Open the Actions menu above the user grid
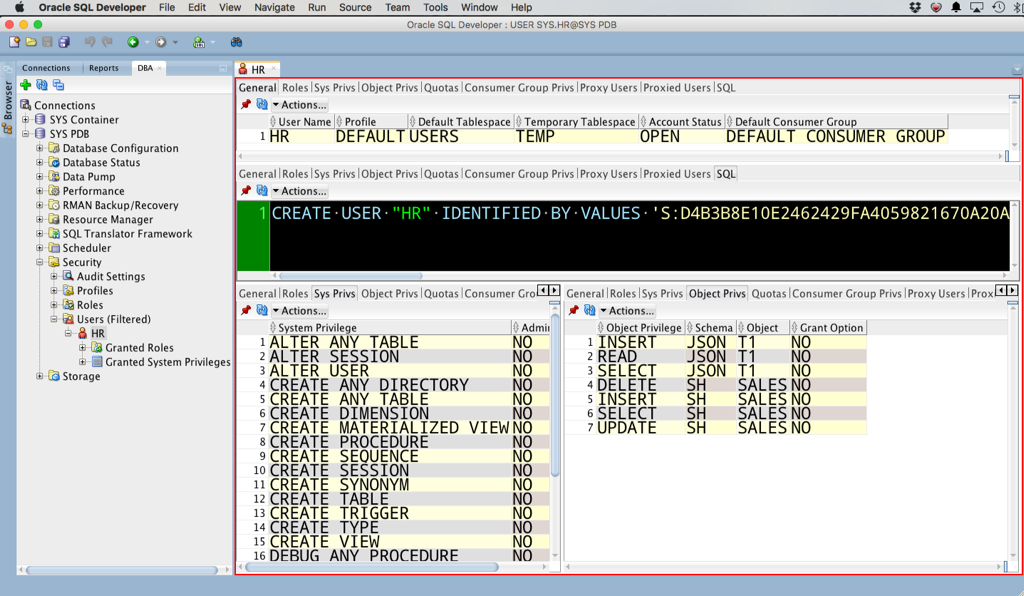 click(298, 104)
